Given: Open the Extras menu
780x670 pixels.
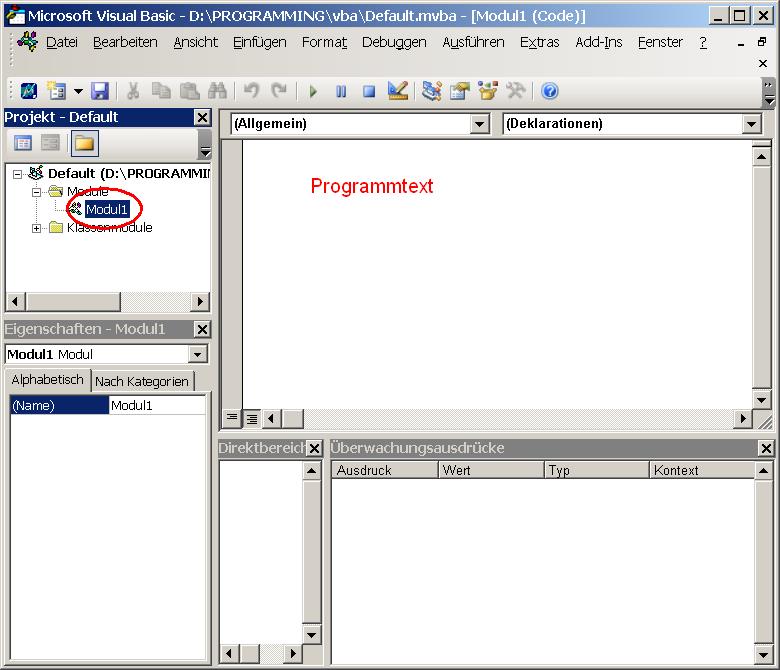Looking at the screenshot, I should [540, 42].
